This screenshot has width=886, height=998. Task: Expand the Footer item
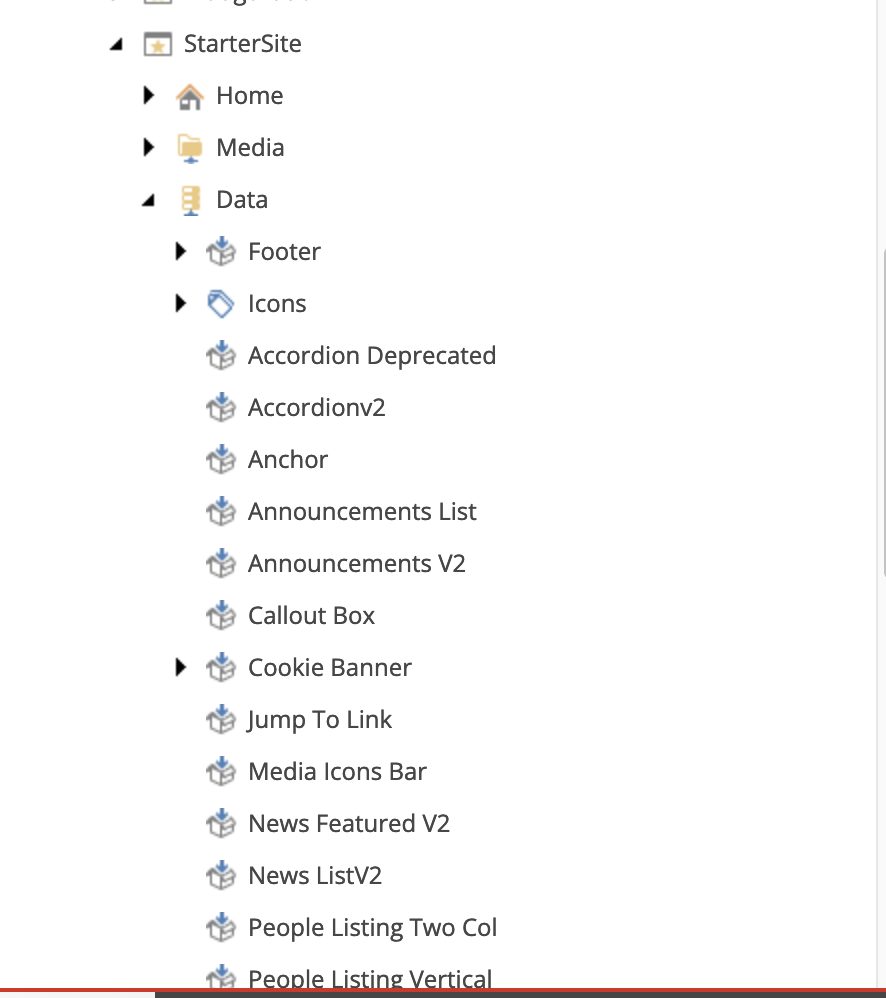coord(180,251)
